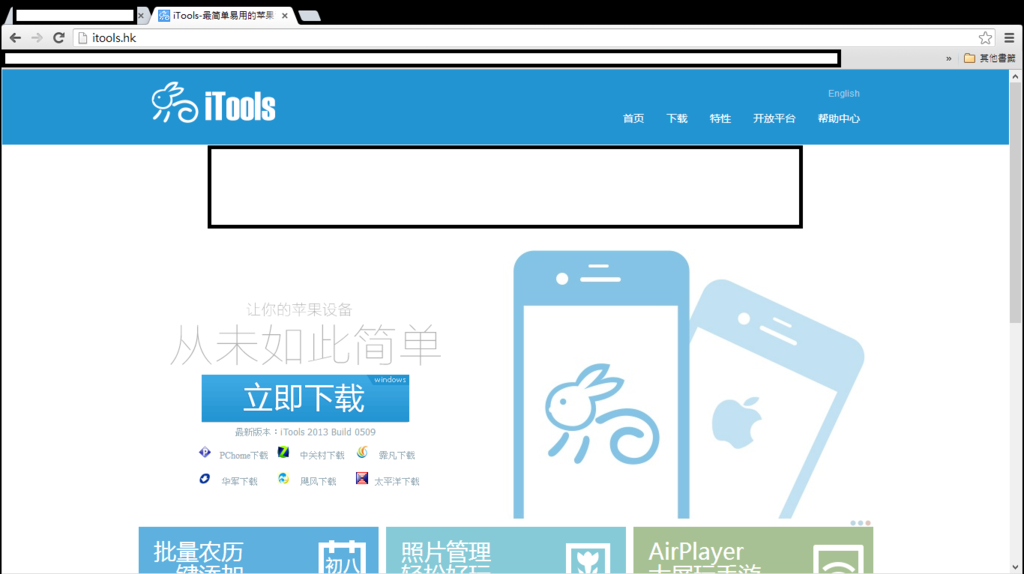
Task: Open a new tab button
Action: pos(310,16)
